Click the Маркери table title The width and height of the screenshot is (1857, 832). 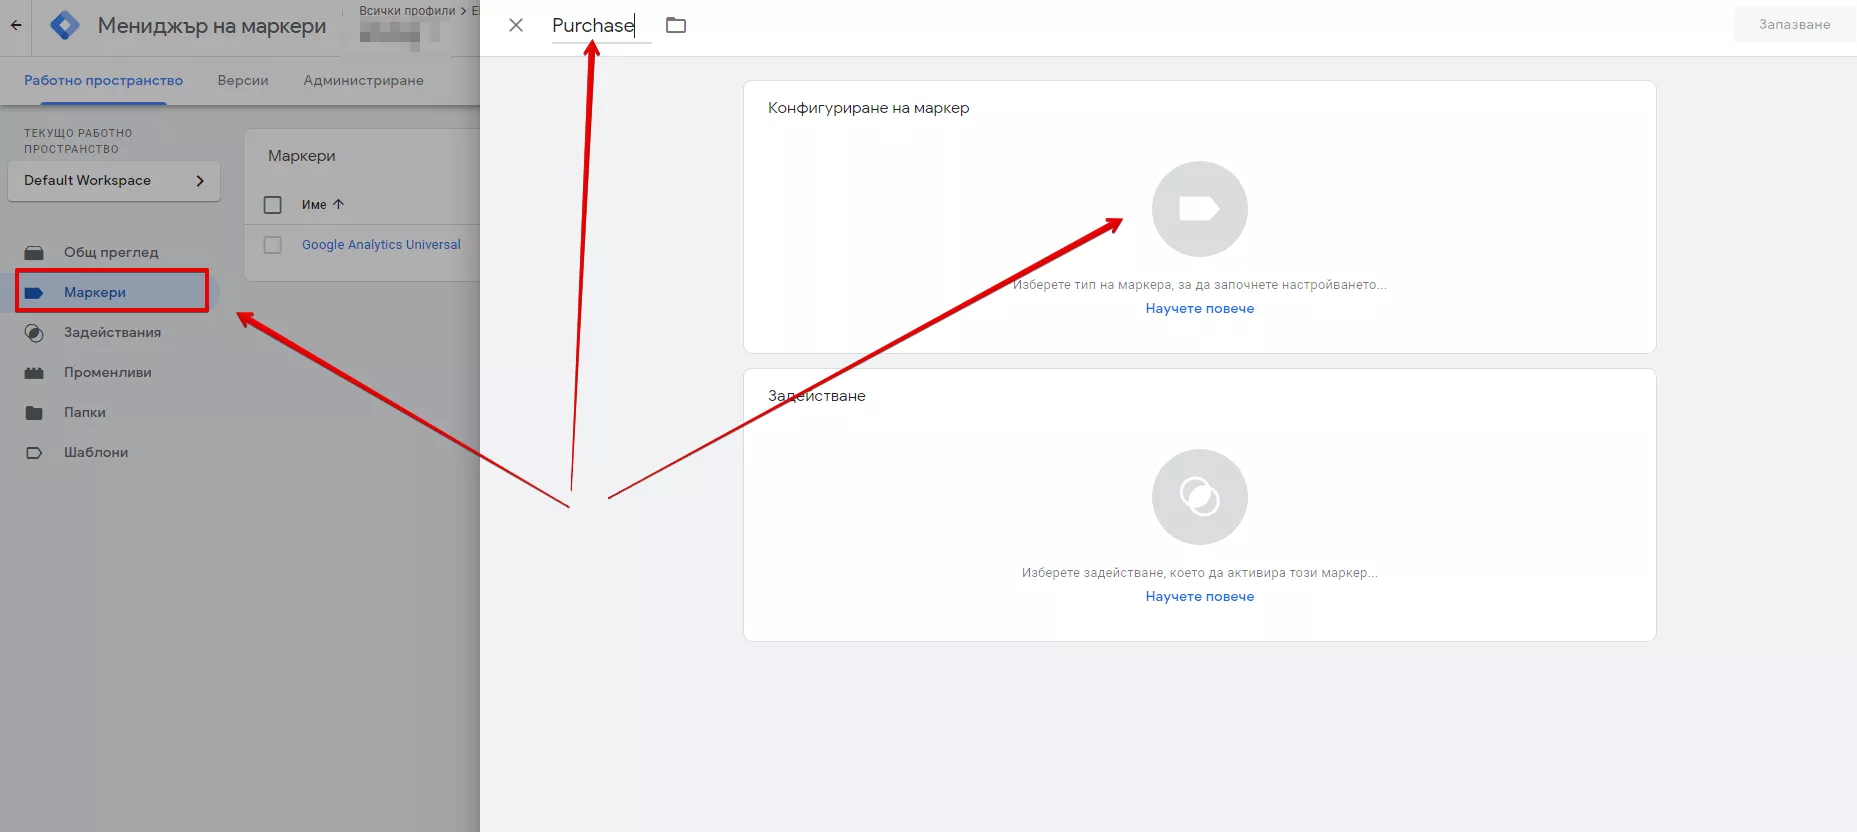coord(302,156)
